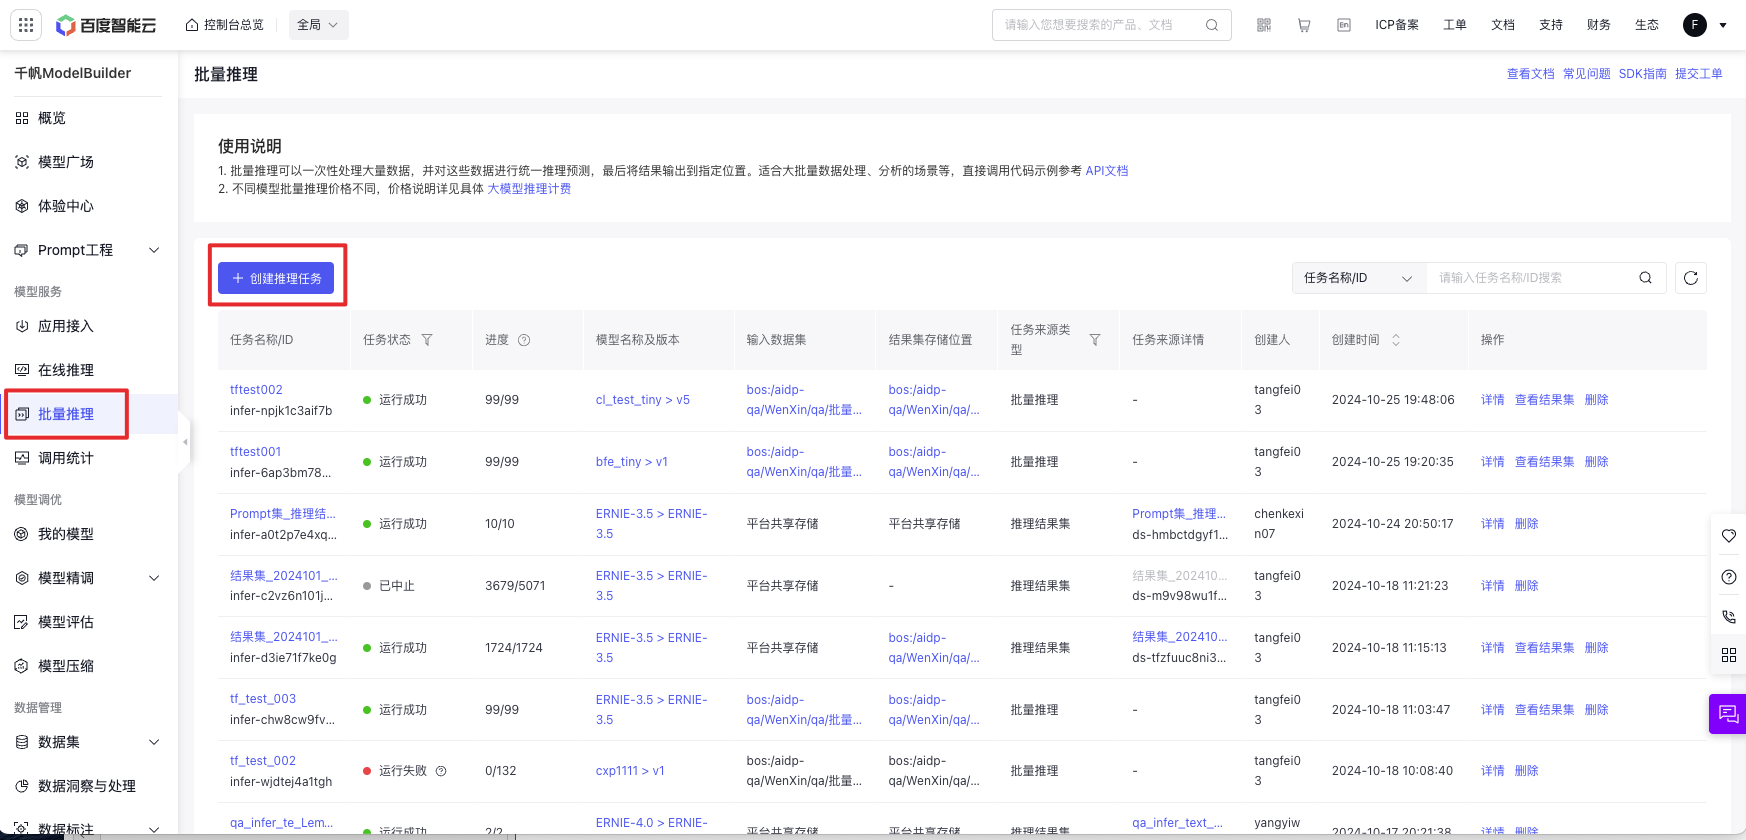Screen dimensions: 1746x840
Task: Open the tf_test_002 task link
Action: [x=263, y=761]
